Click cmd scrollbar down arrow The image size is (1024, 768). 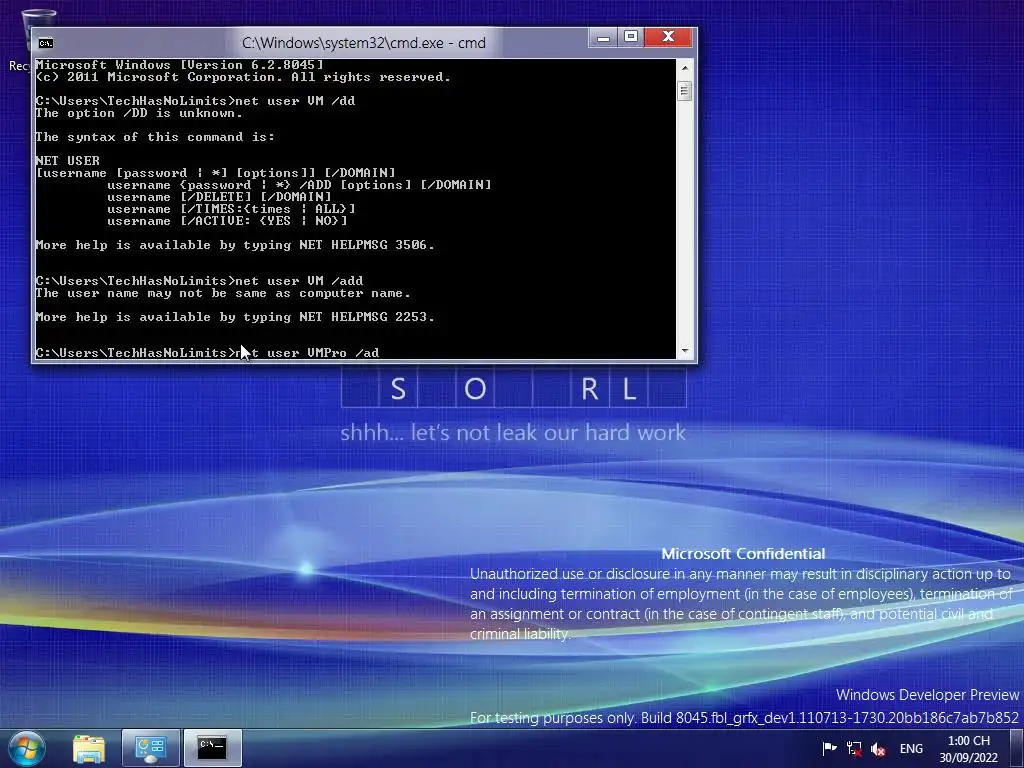684,351
